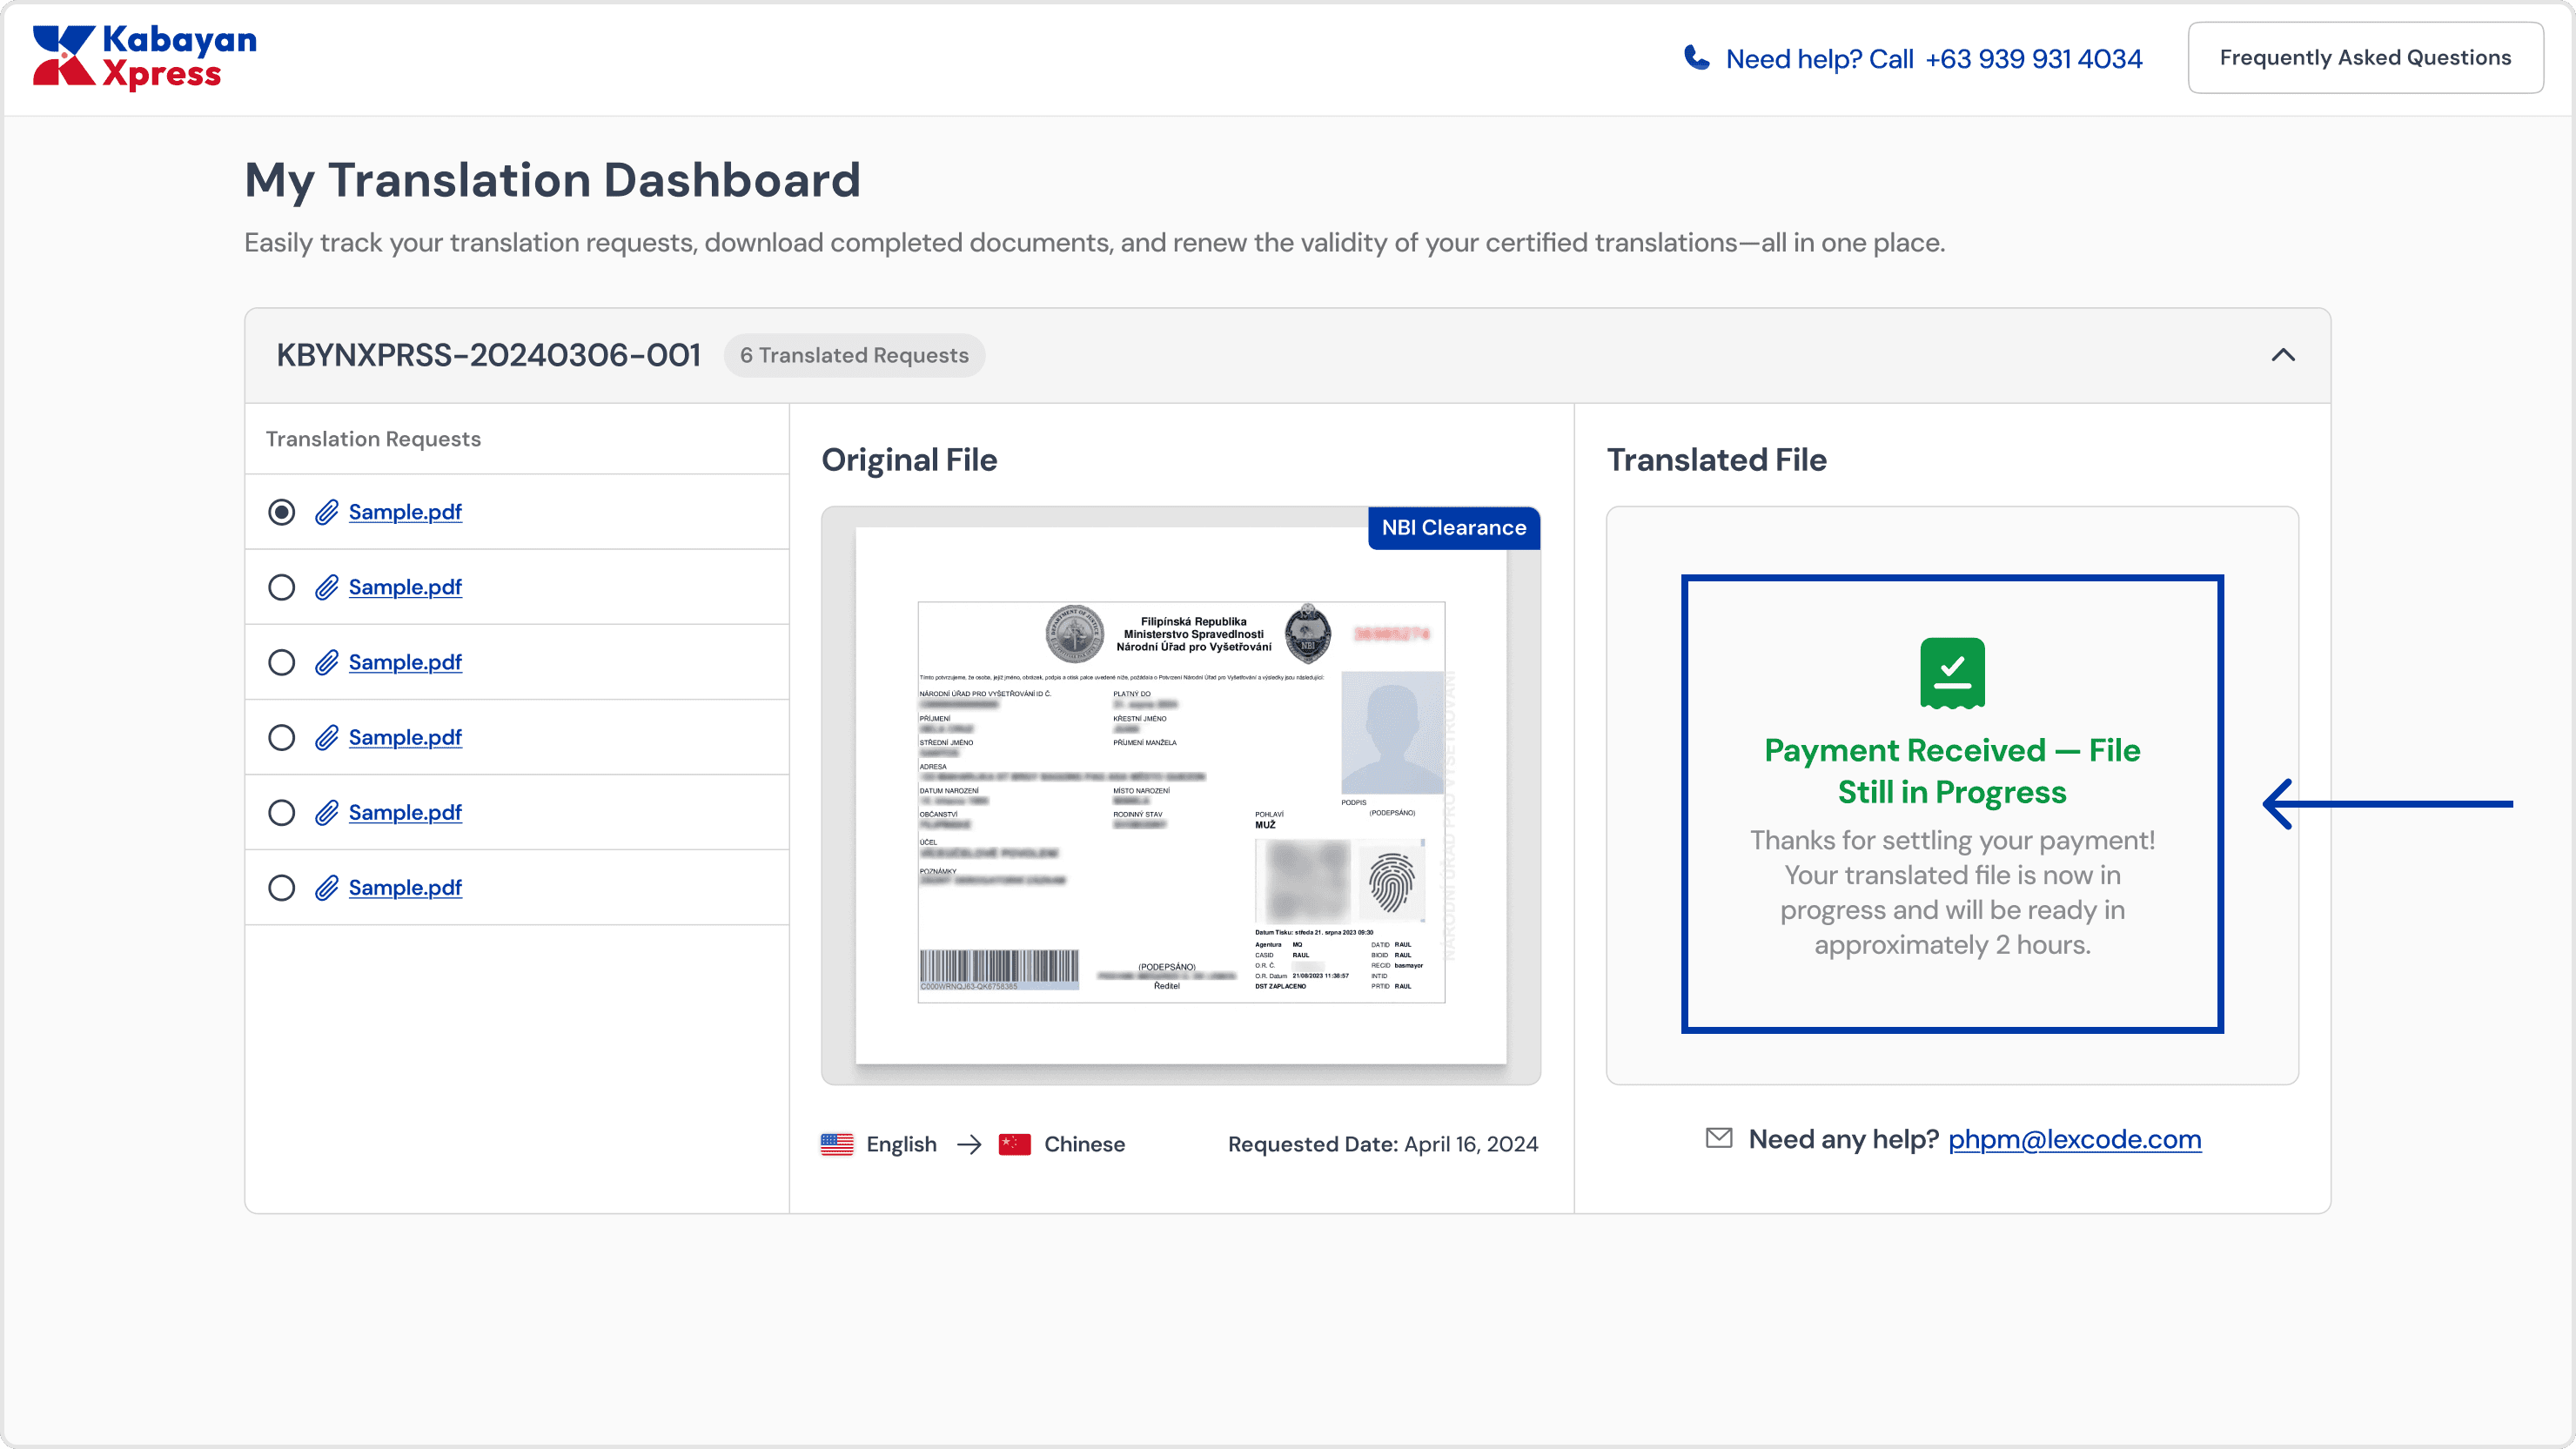Image resolution: width=2576 pixels, height=1449 pixels.
Task: Click the envelope icon beside Need any help
Action: (1718, 1138)
